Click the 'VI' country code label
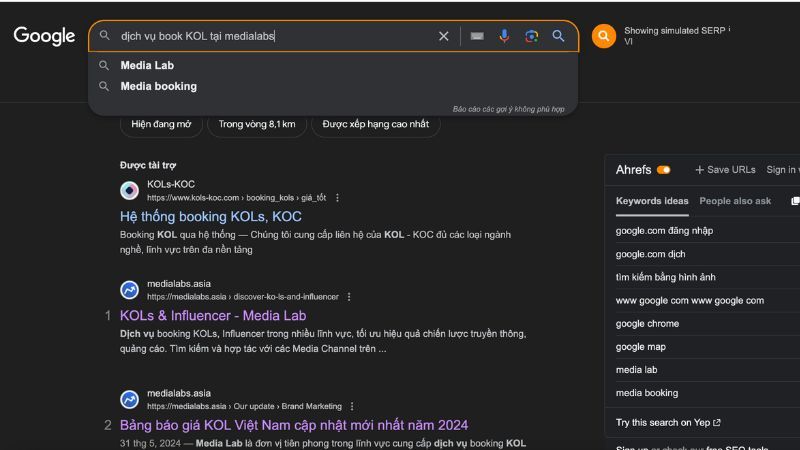 (x=628, y=42)
